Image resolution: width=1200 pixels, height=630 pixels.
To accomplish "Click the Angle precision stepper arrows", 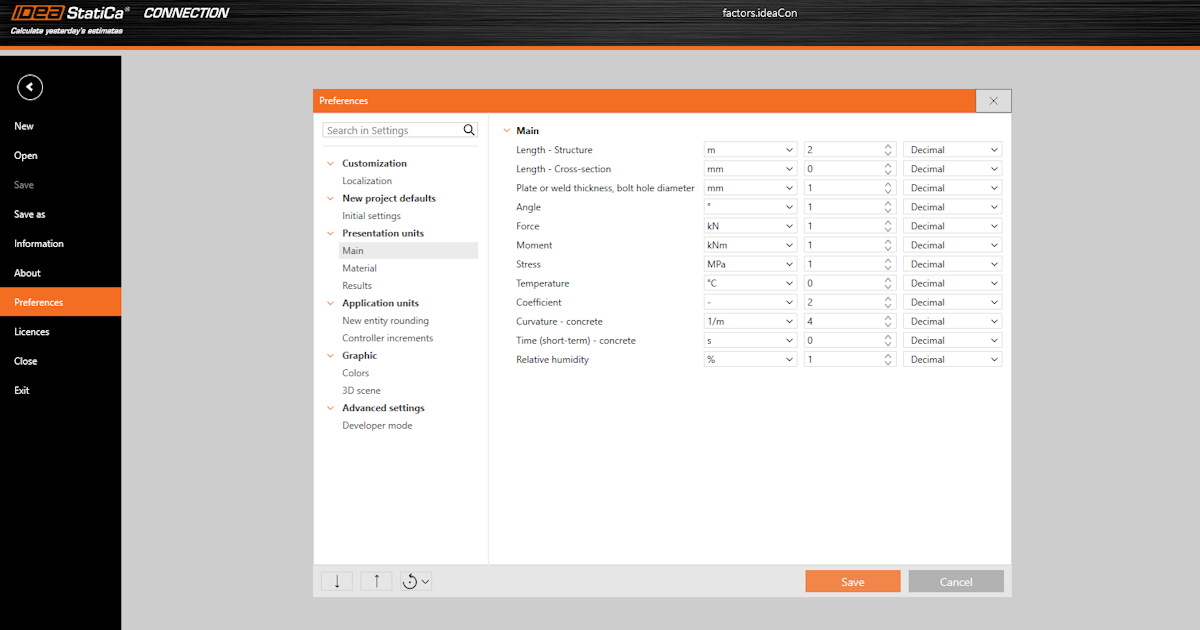I will (887, 207).
